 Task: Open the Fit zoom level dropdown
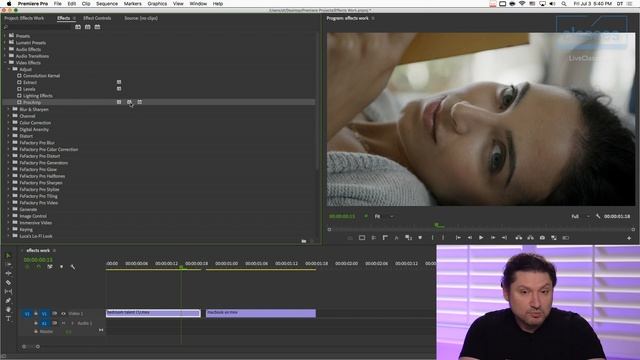pos(384,216)
